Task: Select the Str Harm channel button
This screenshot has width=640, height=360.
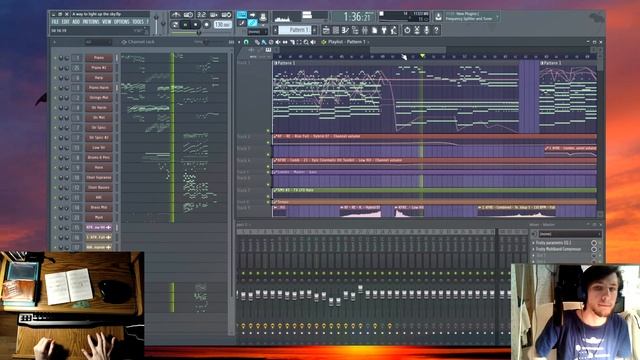Action: (99, 108)
